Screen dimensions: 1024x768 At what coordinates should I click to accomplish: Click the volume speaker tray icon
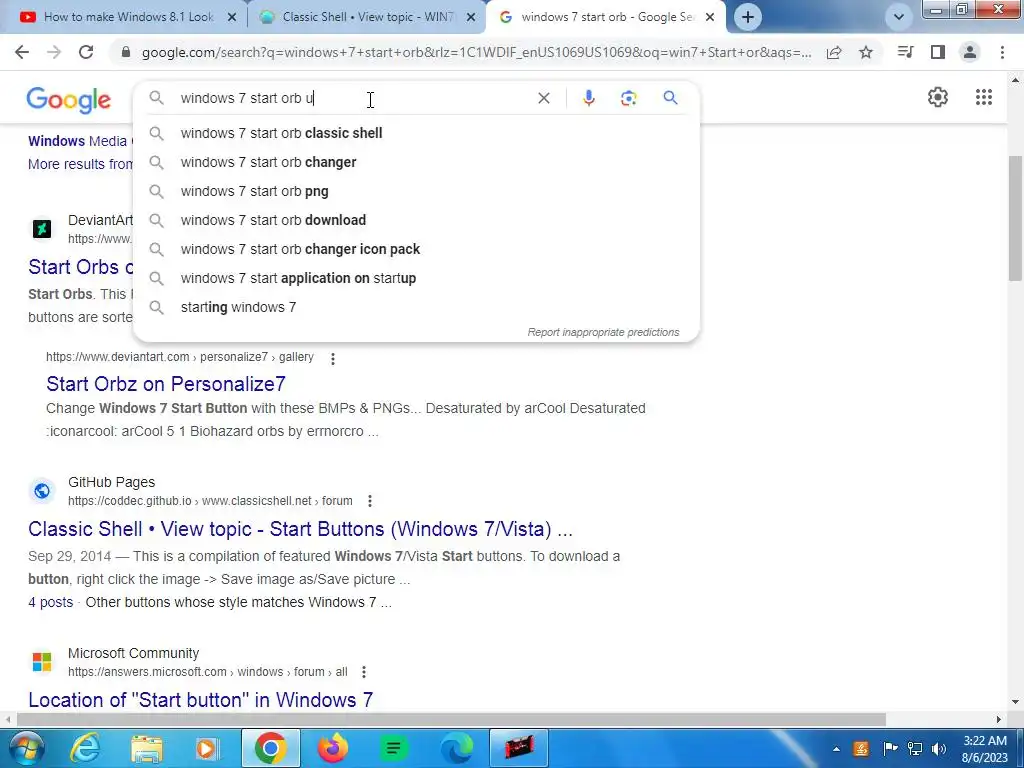tap(939, 749)
